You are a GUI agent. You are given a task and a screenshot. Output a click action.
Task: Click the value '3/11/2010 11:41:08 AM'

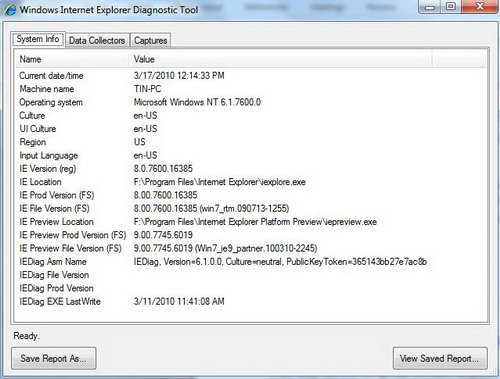(x=179, y=302)
